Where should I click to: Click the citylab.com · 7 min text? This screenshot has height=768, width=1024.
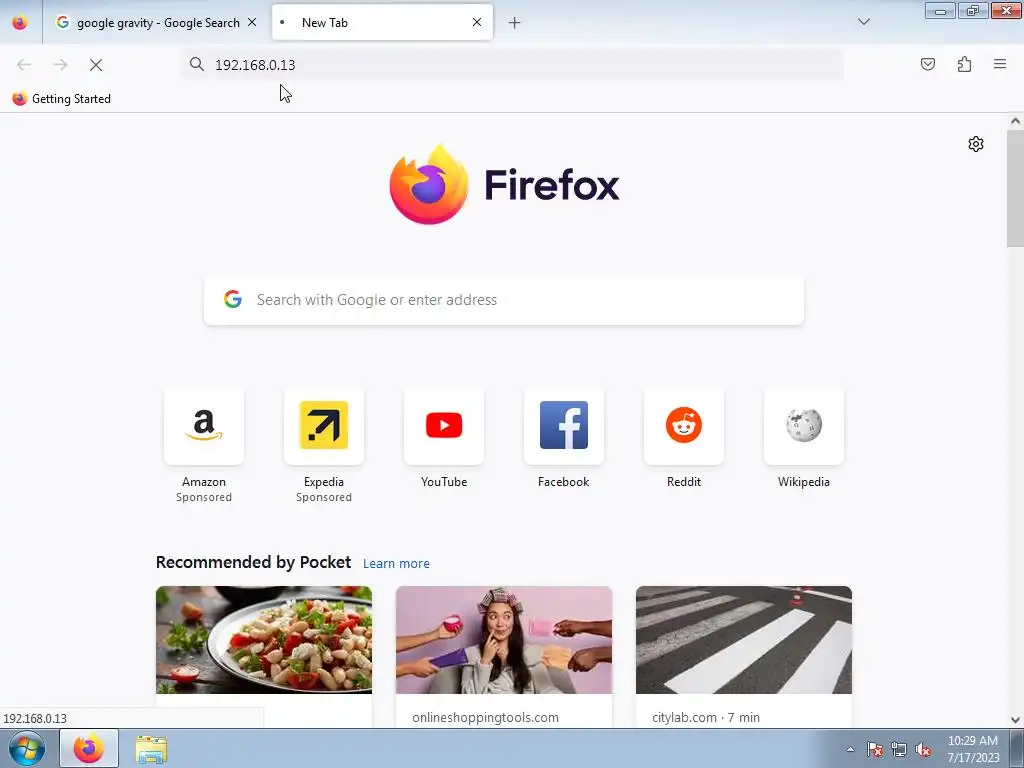pos(706,717)
